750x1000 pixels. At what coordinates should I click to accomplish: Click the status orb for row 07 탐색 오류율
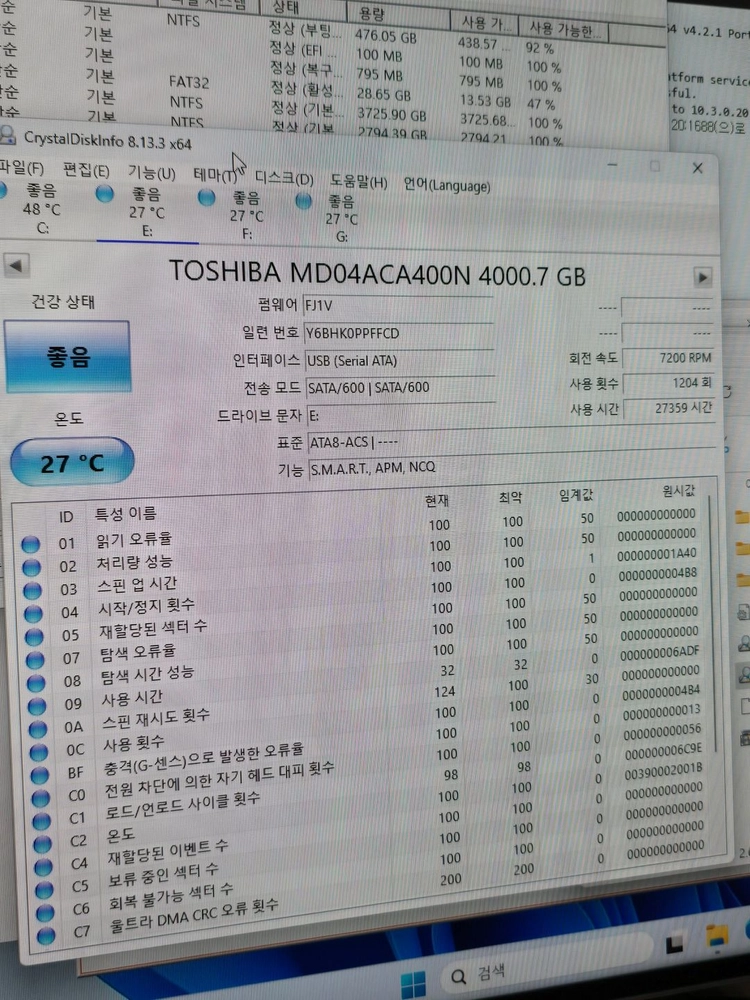[35, 659]
